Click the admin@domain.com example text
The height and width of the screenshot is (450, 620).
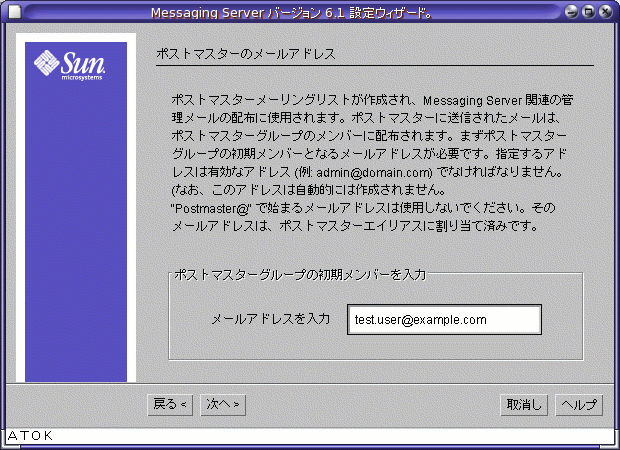[x=374, y=173]
